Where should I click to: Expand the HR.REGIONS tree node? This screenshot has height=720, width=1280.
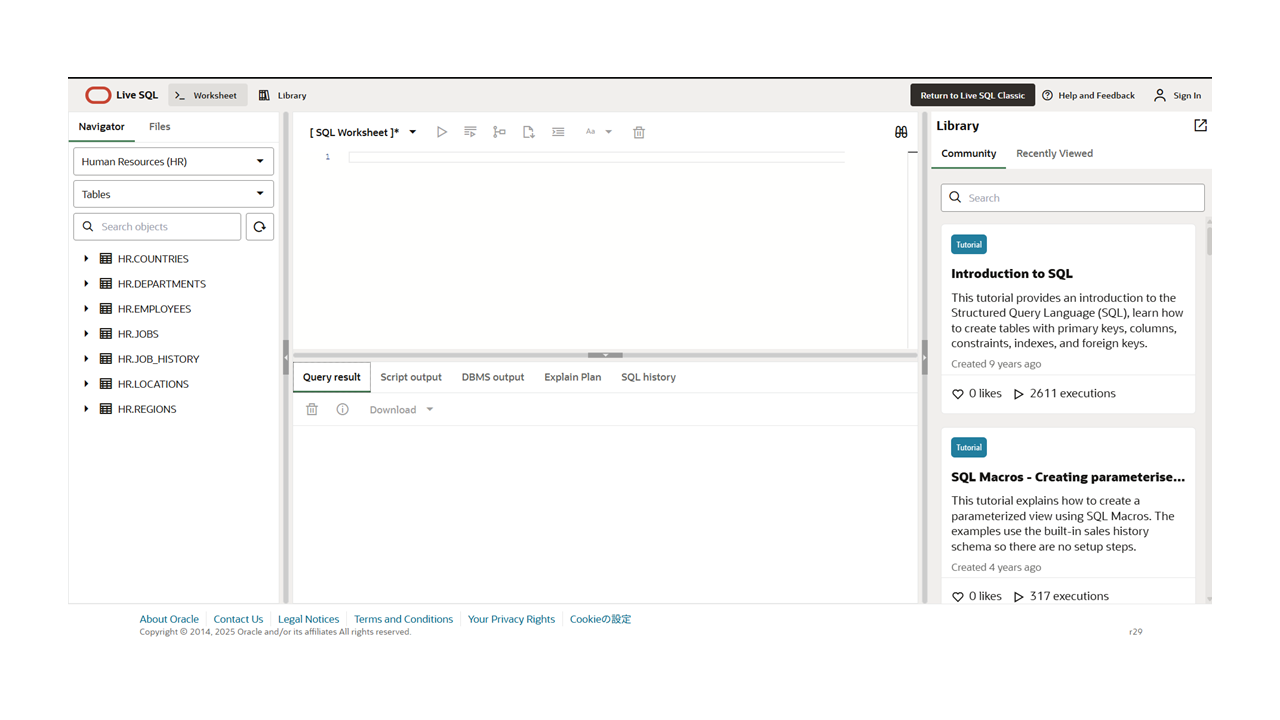tap(86, 409)
